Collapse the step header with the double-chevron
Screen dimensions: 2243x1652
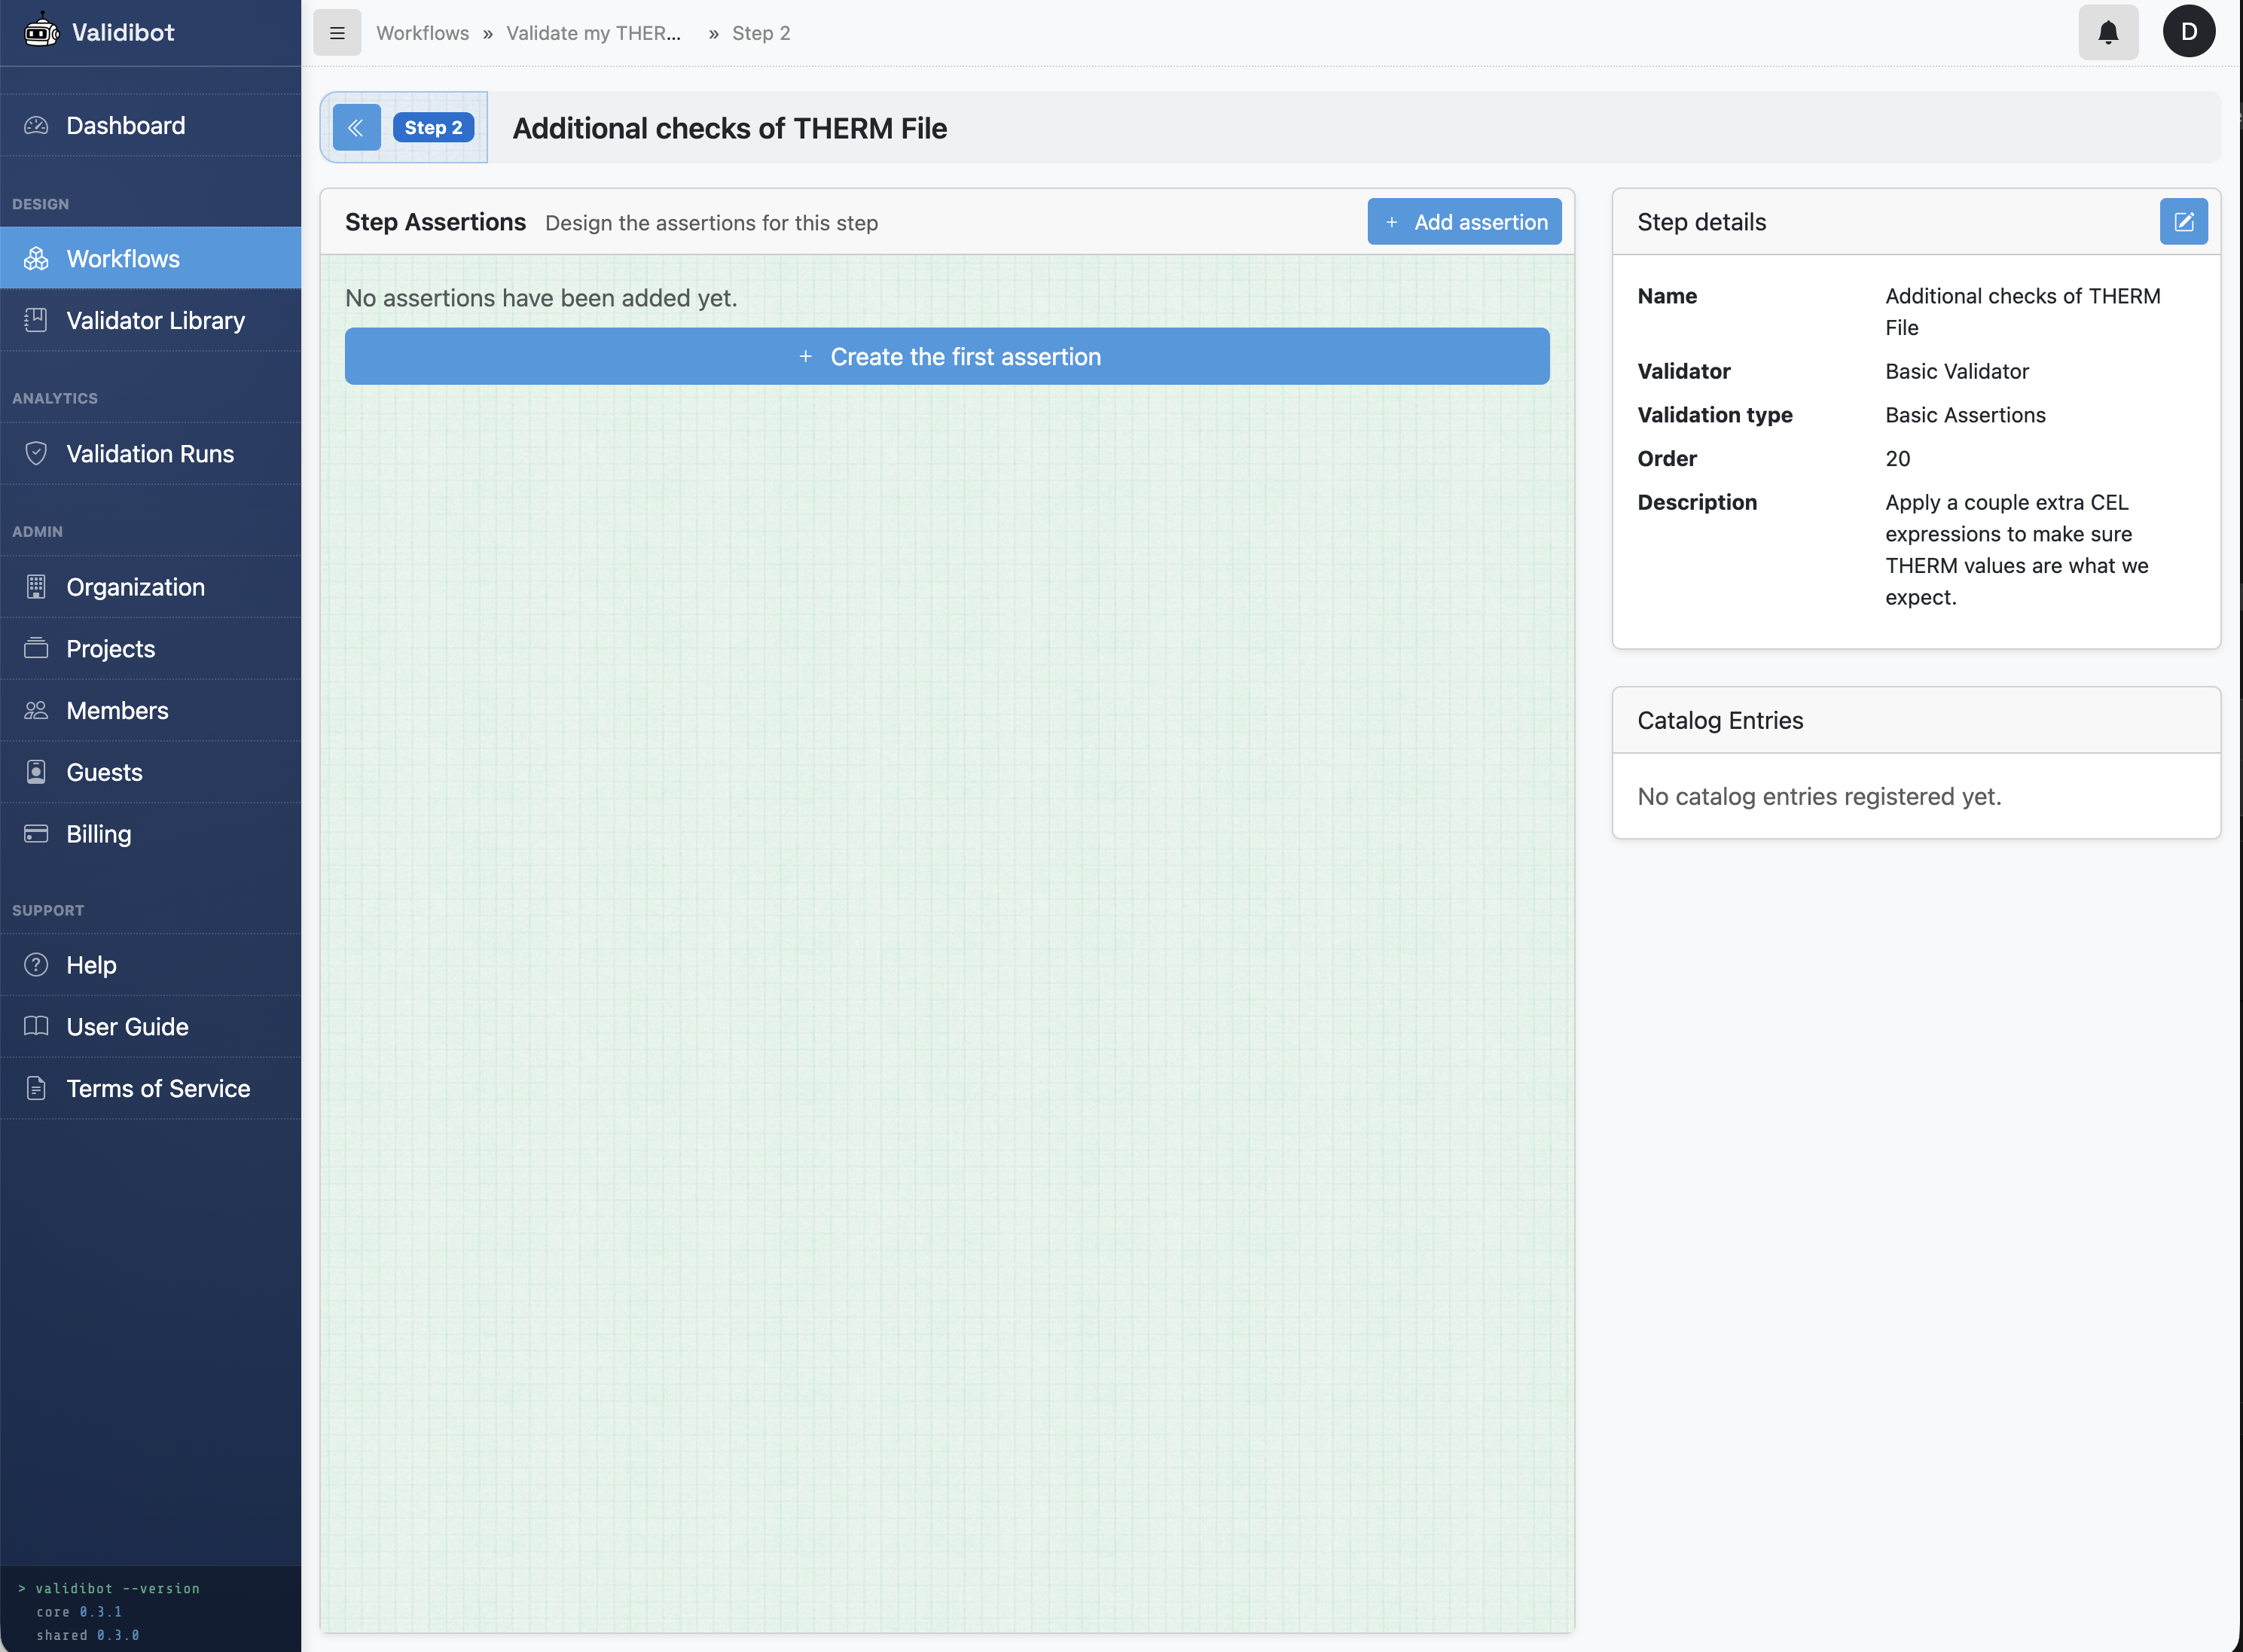pos(357,127)
